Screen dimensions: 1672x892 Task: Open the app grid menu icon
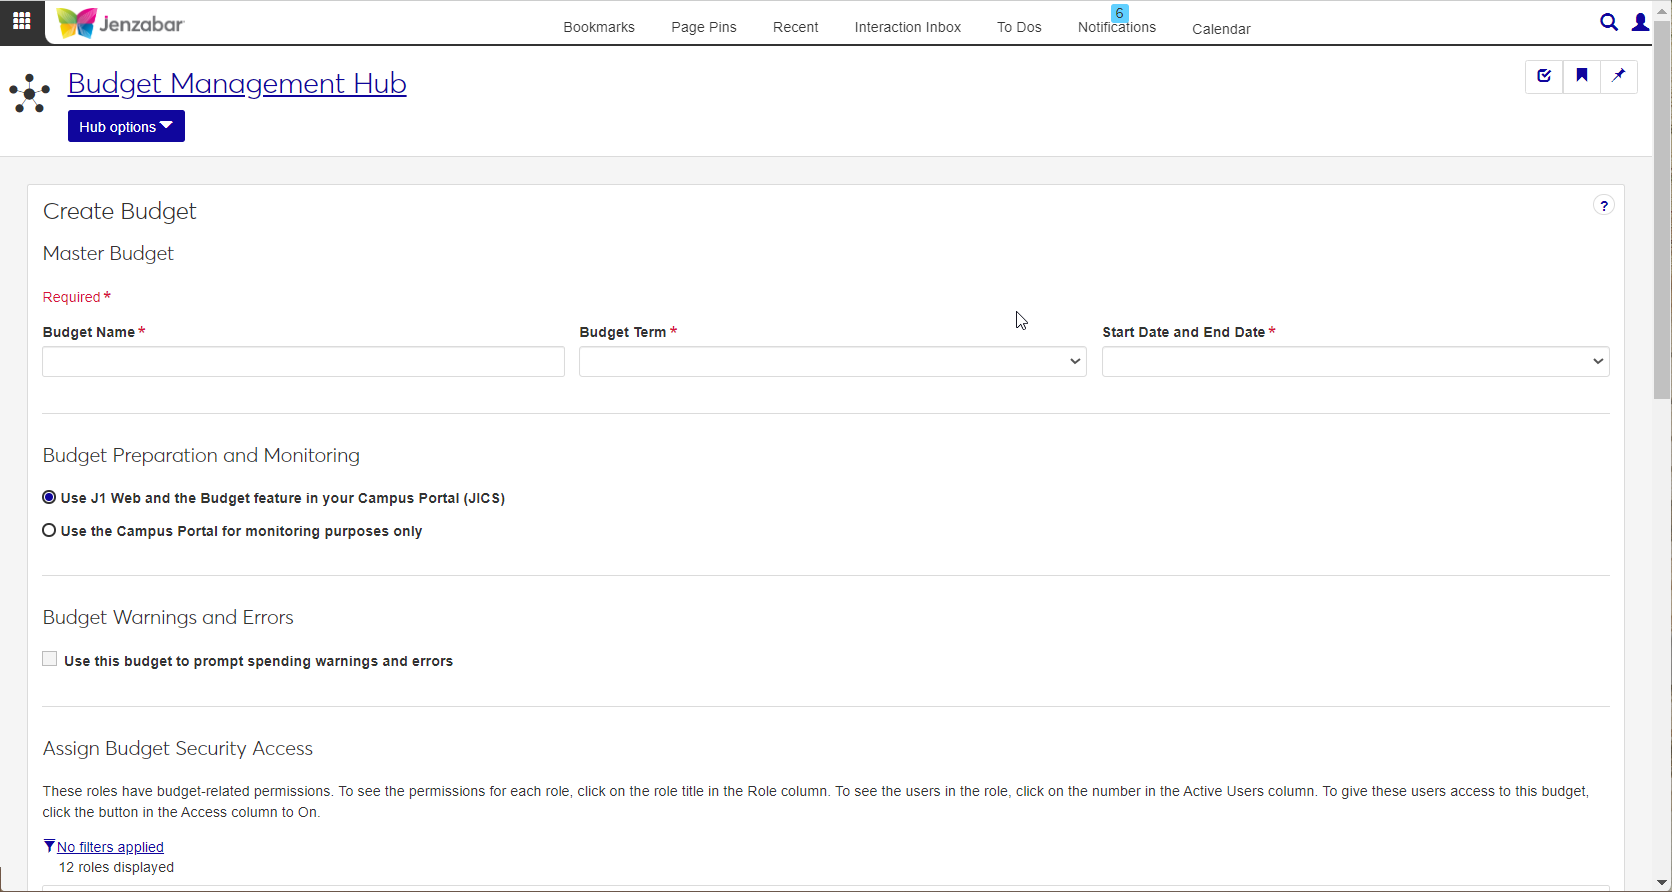click(22, 21)
